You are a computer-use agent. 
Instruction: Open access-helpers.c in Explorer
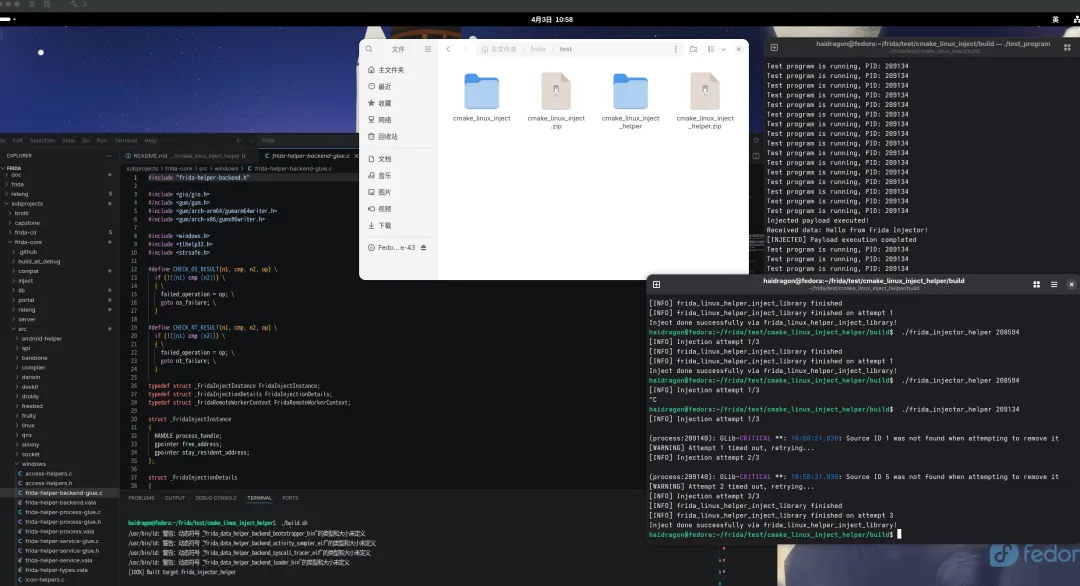tap(48, 474)
